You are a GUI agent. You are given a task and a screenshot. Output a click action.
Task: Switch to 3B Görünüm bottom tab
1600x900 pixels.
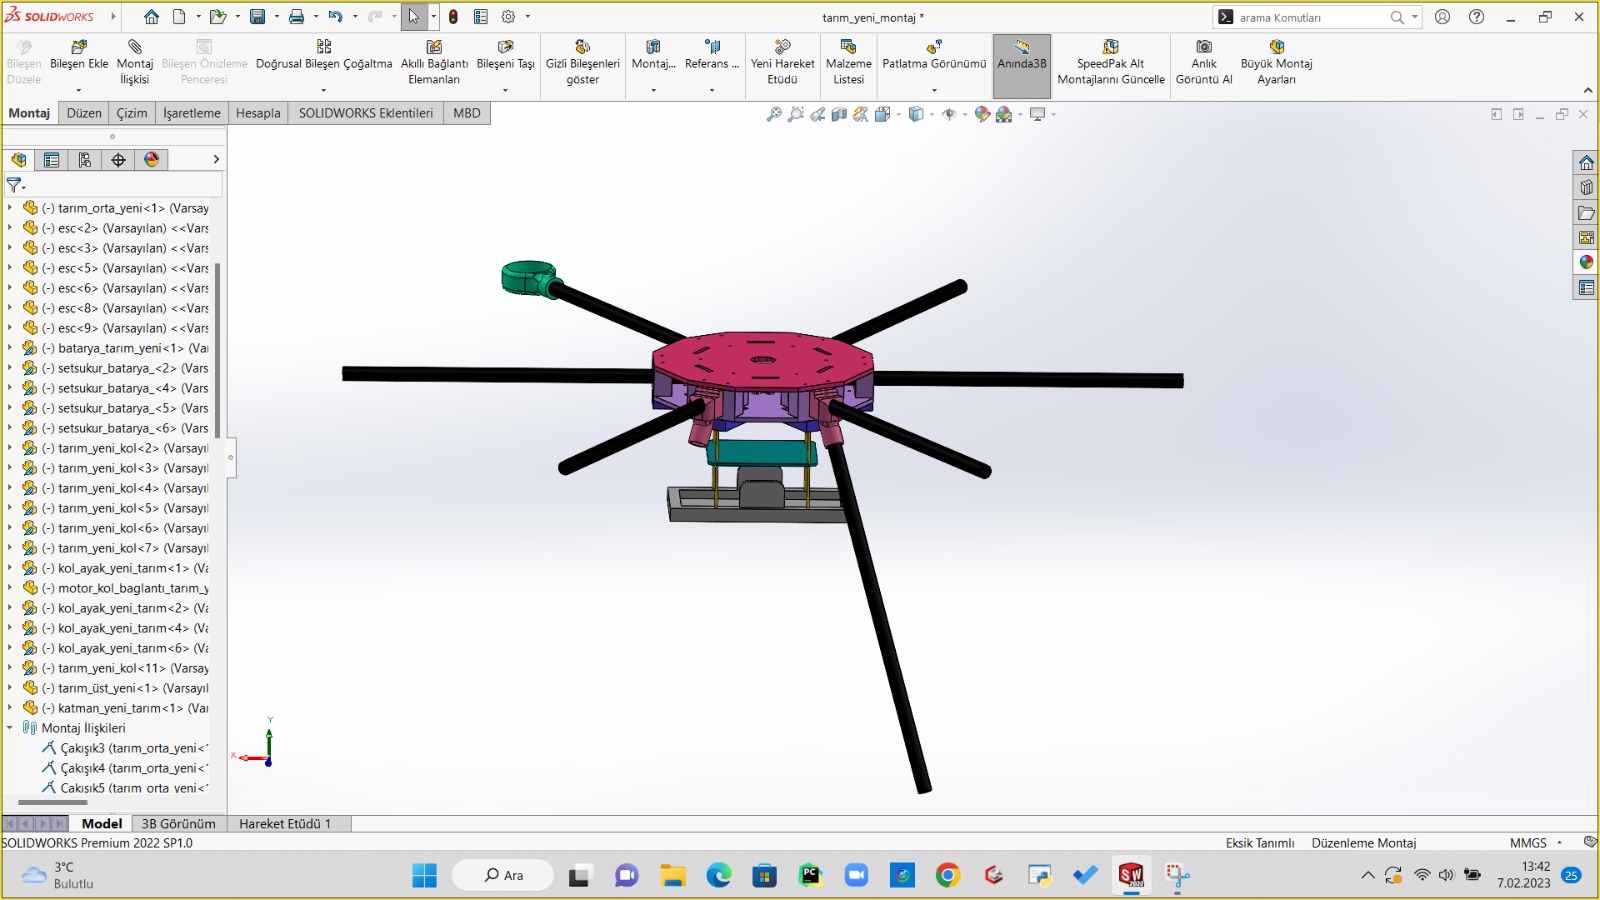tap(179, 824)
